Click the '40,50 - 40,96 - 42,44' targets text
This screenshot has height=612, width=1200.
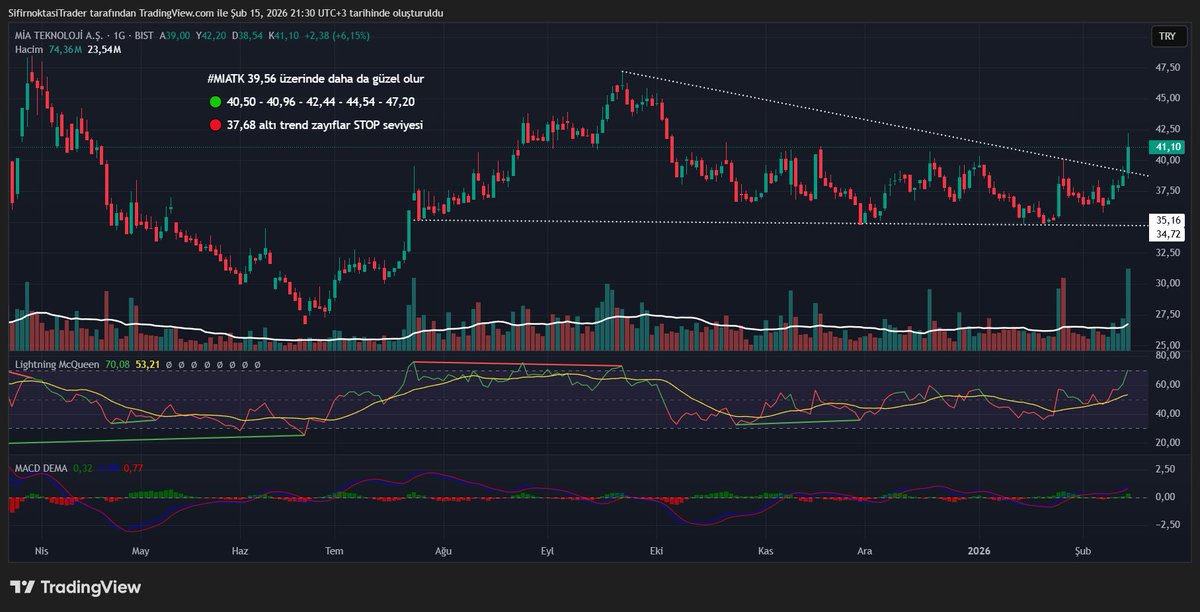(321, 101)
